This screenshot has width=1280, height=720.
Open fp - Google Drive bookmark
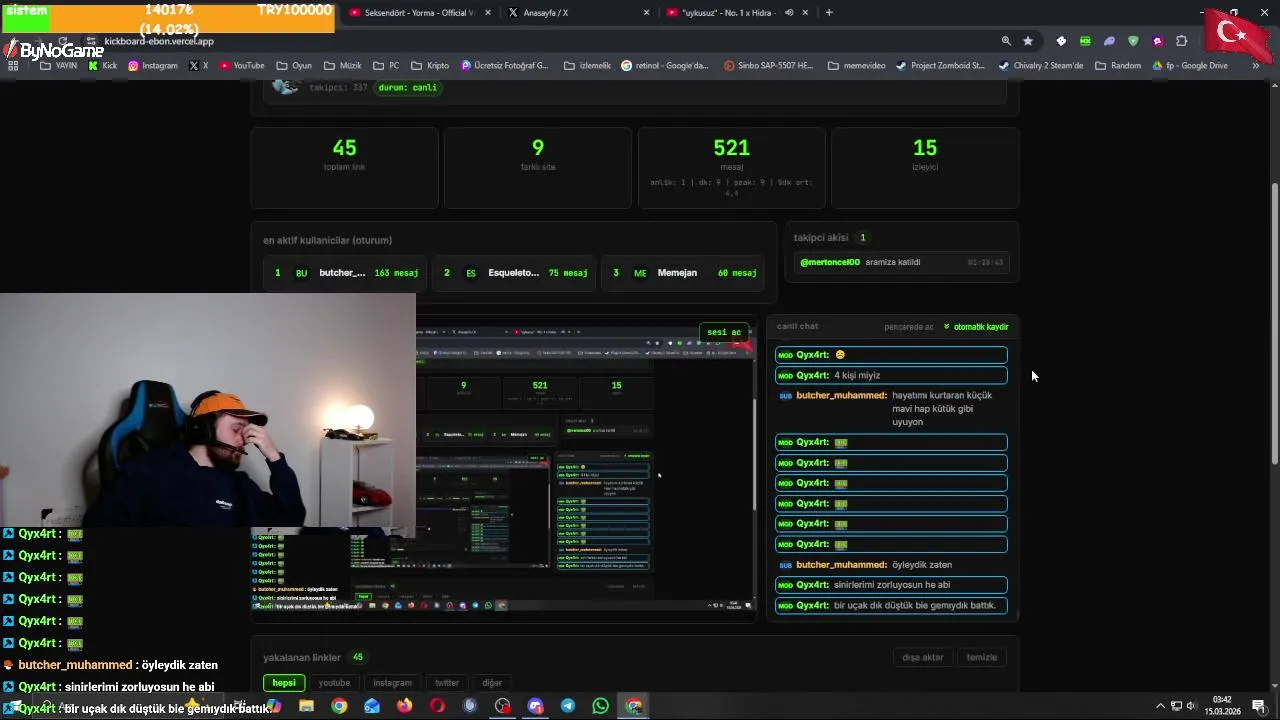[1189, 65]
